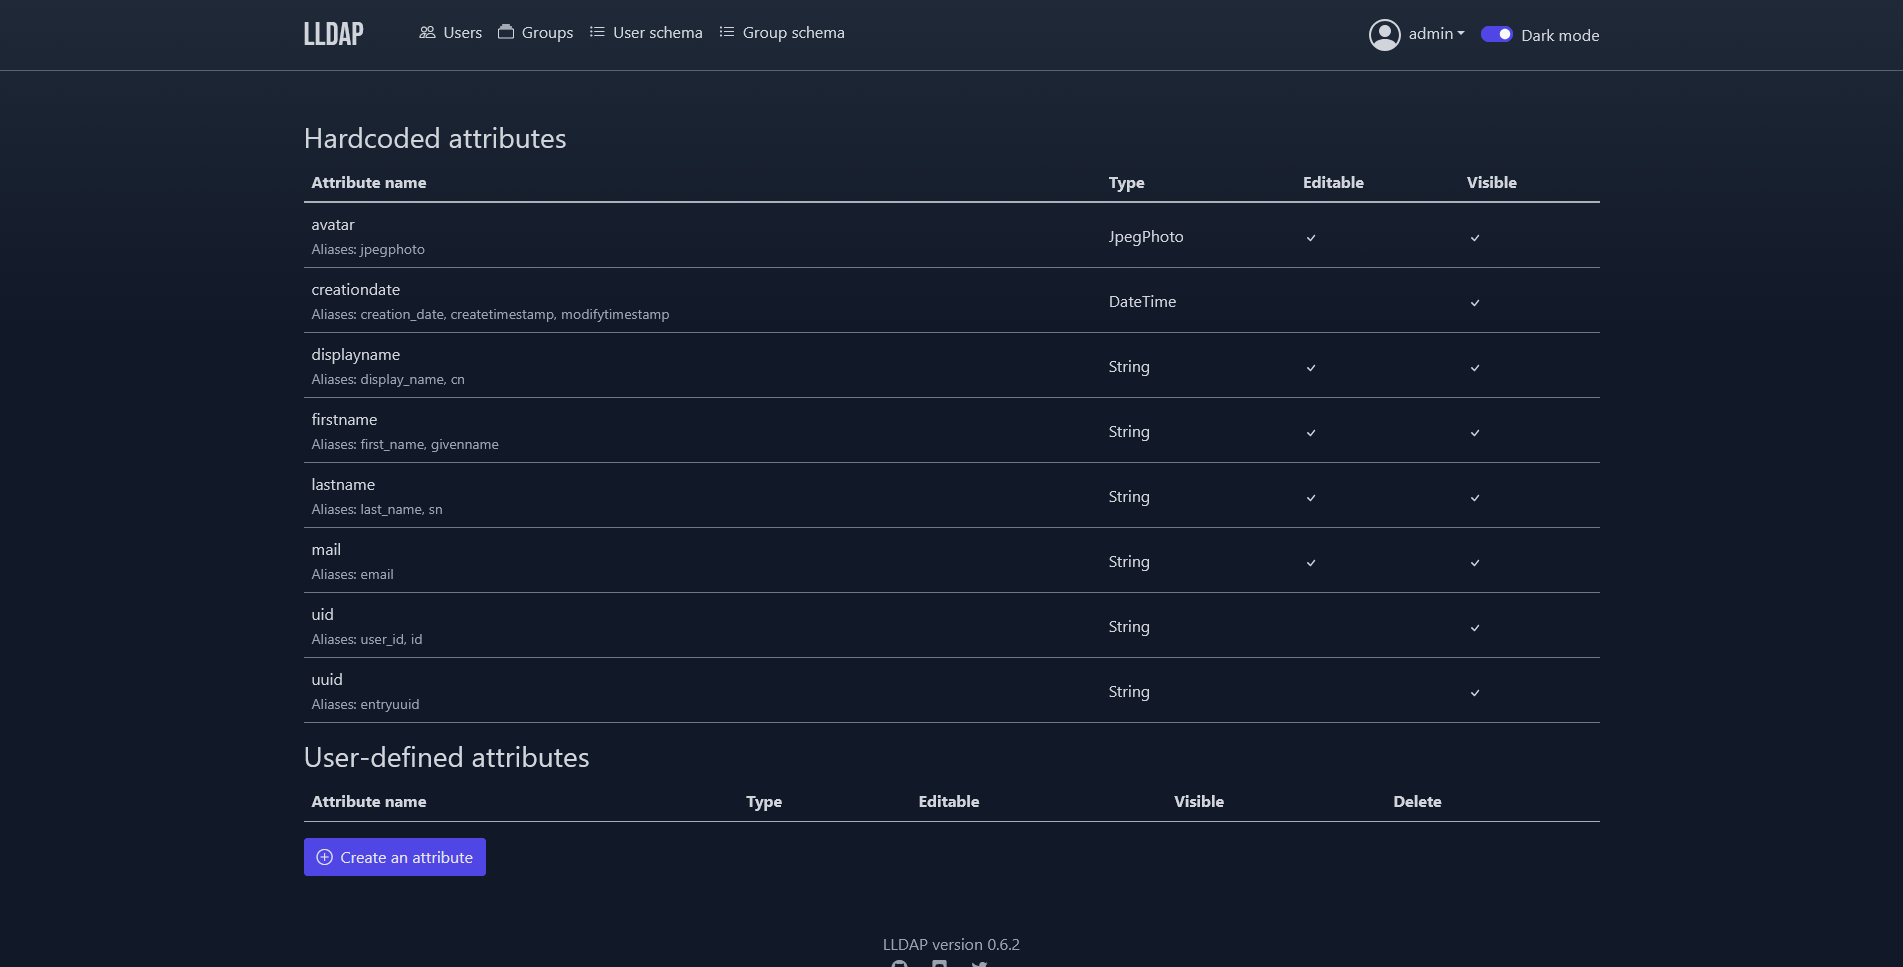Screen dimensions: 1903x967
Task: Click the Groups folder icon in navbar
Action: (x=506, y=32)
